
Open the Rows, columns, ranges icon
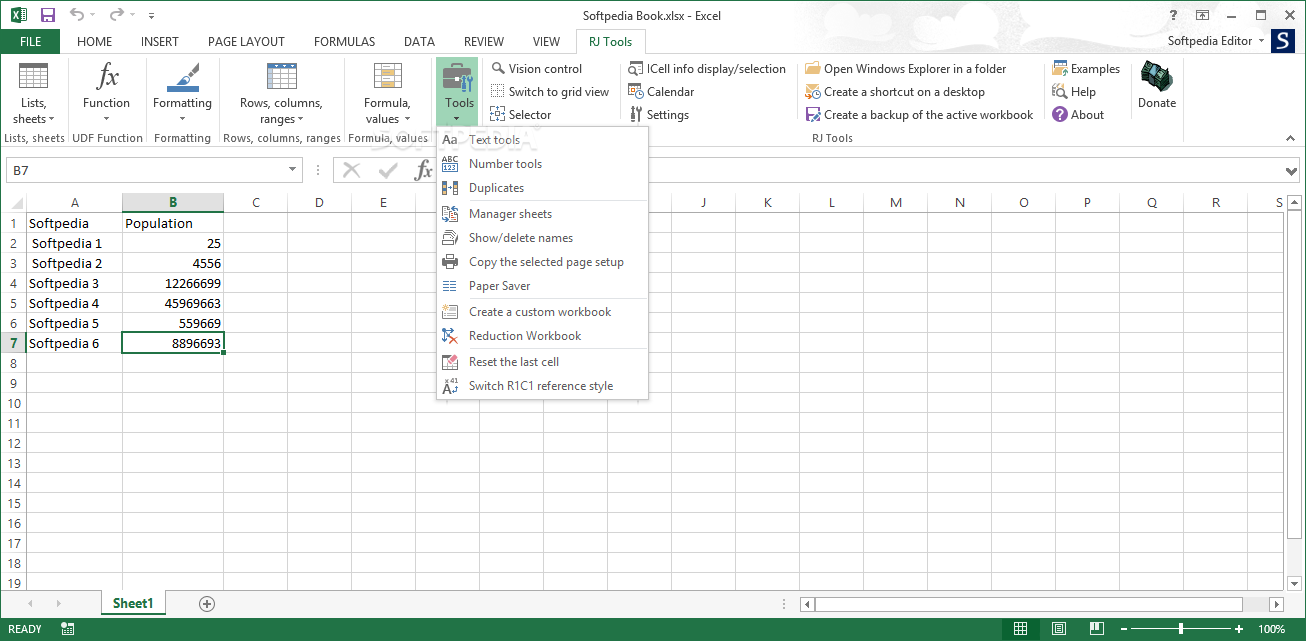[281, 77]
